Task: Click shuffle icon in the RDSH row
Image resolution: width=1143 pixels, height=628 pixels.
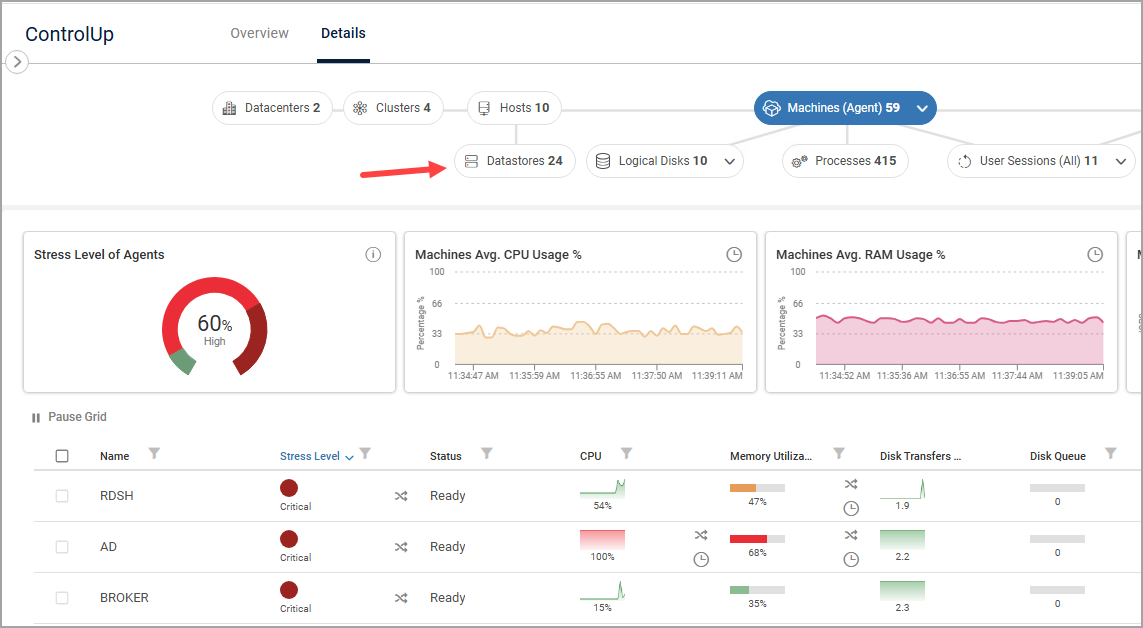Action: click(x=401, y=496)
